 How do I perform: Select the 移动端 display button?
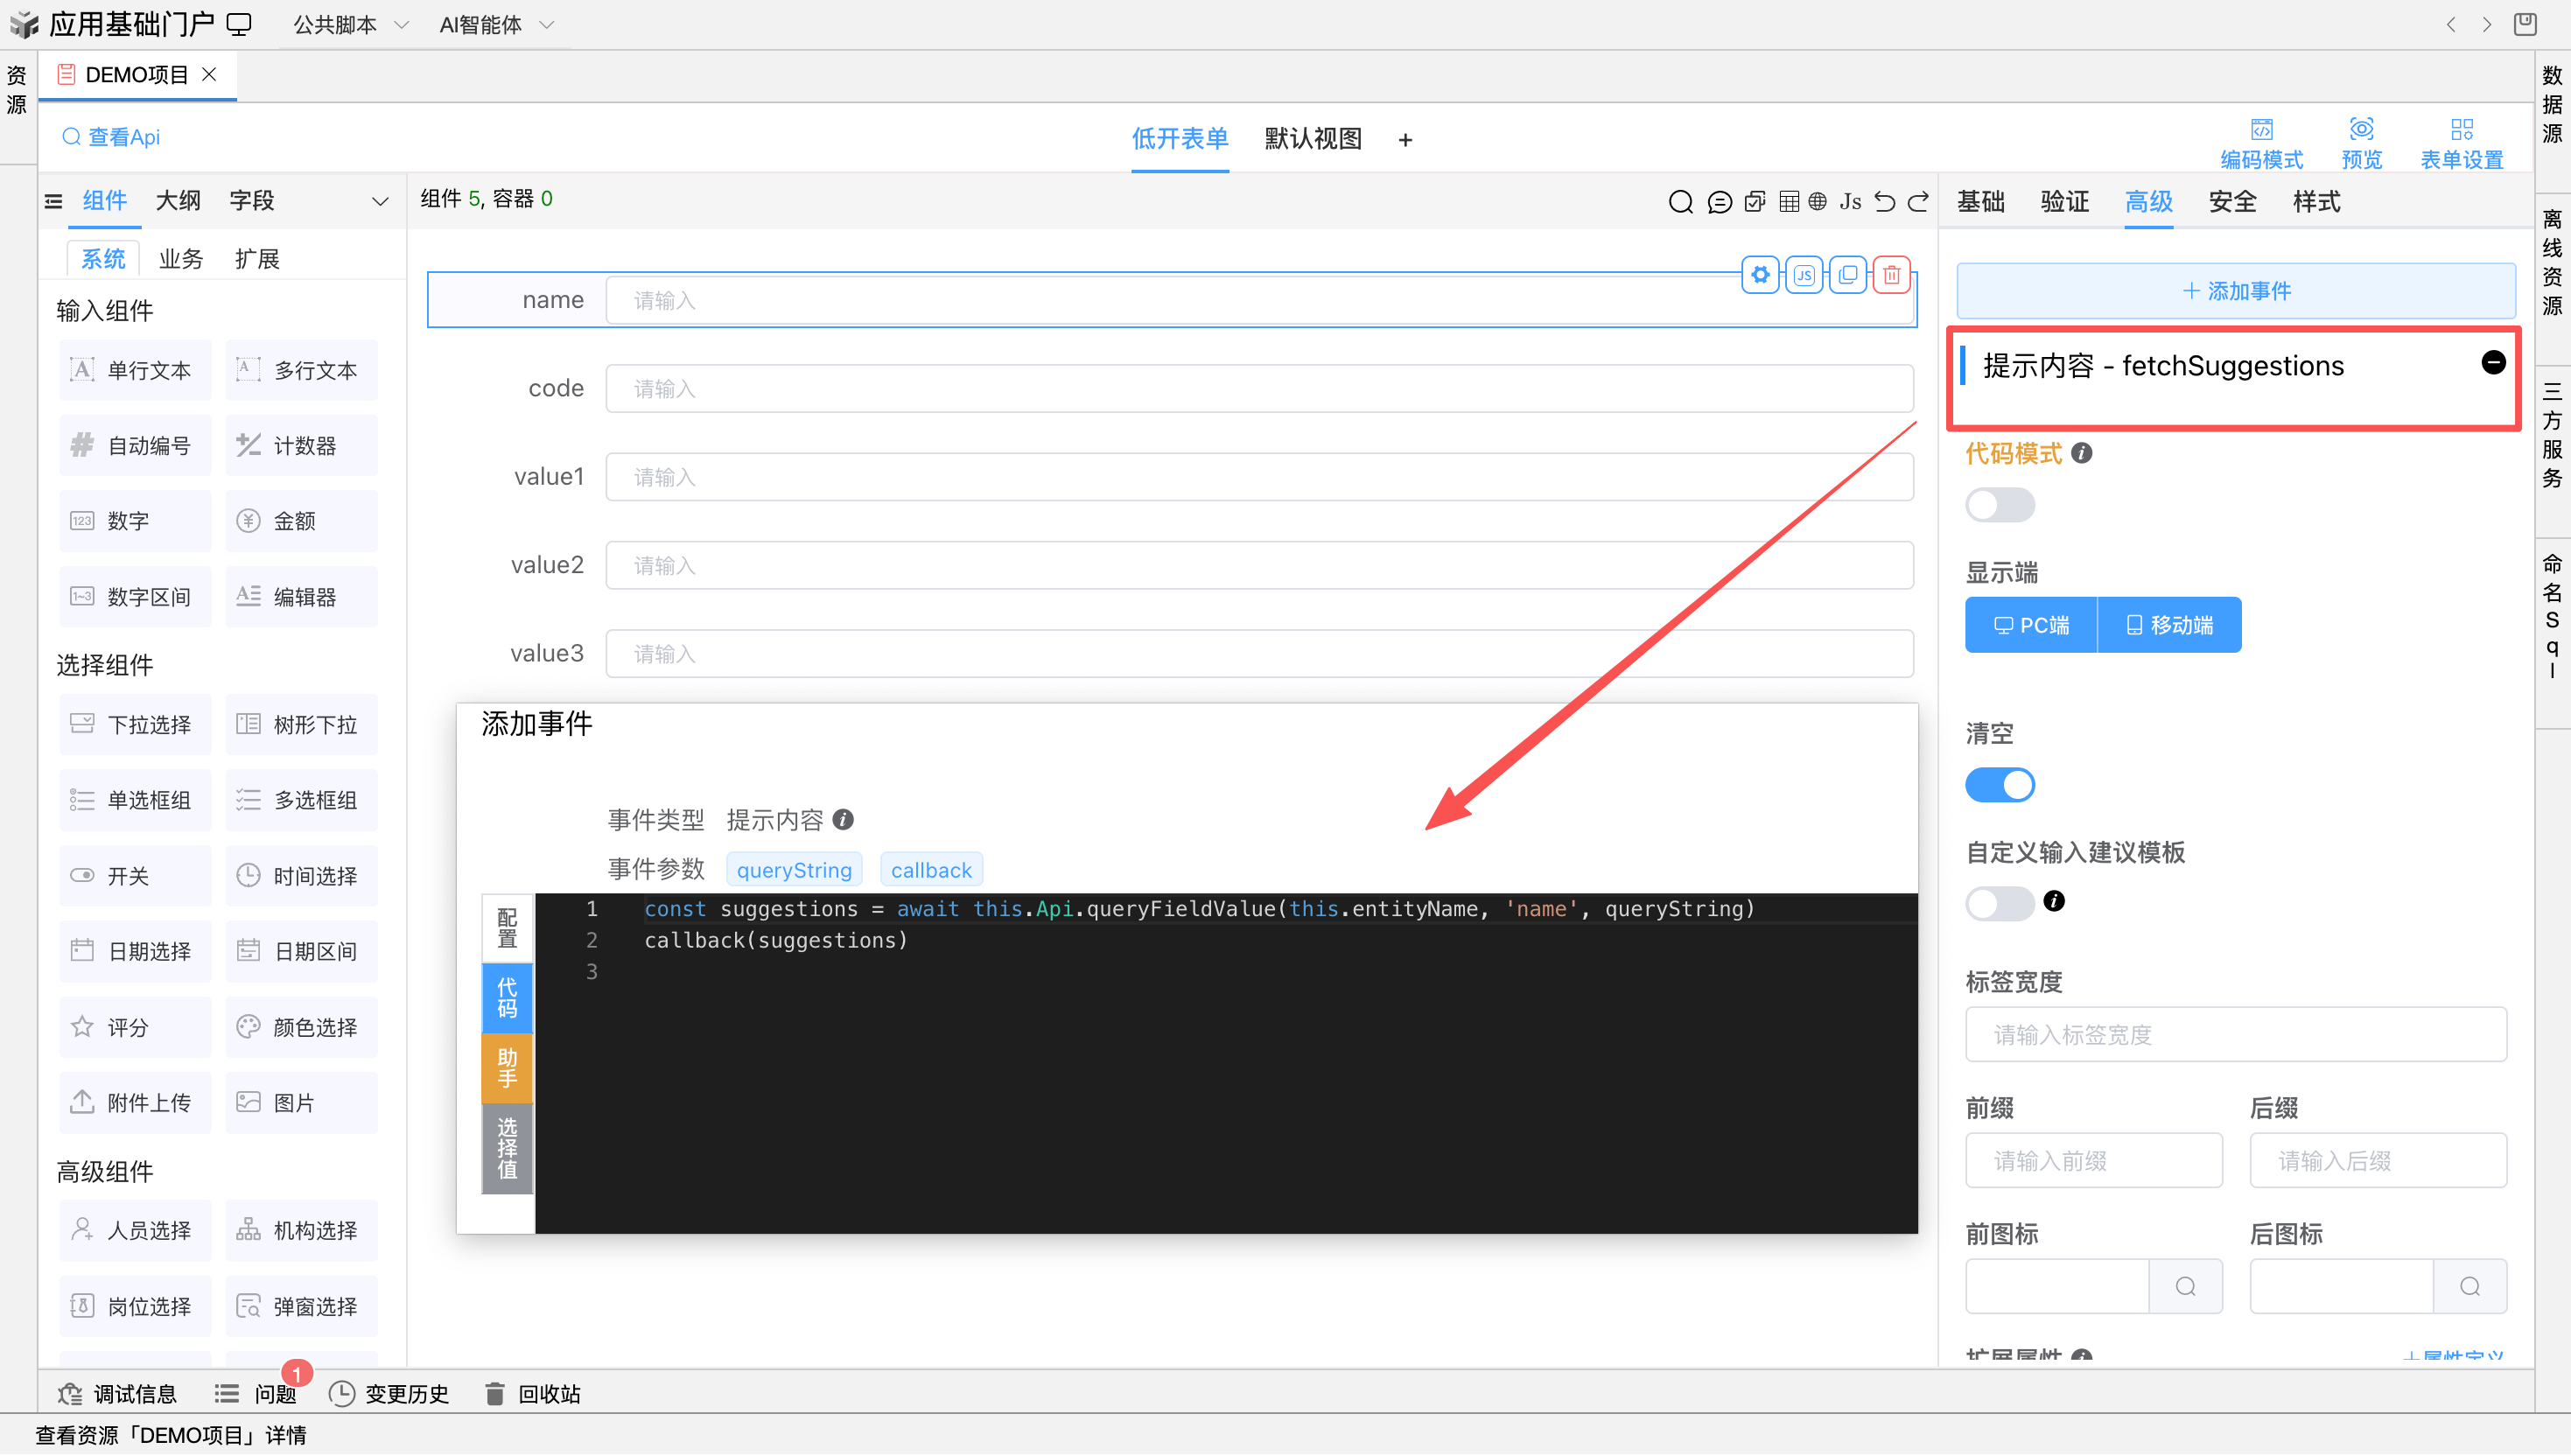click(x=2169, y=625)
